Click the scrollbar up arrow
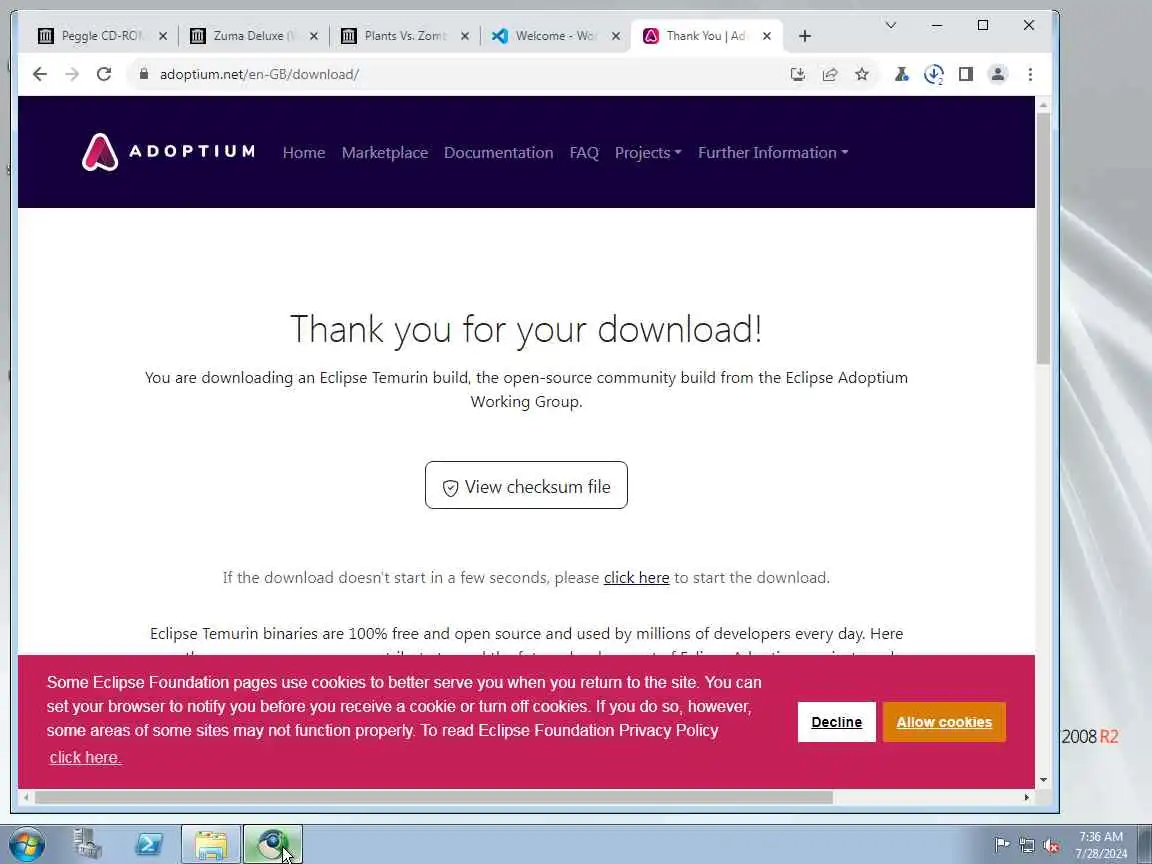 pyautogui.click(x=1043, y=106)
